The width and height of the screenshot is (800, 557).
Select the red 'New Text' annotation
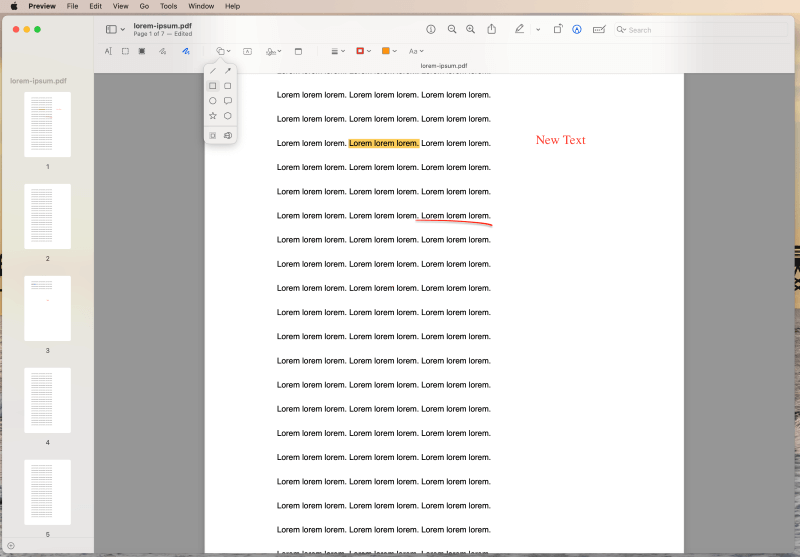point(560,140)
